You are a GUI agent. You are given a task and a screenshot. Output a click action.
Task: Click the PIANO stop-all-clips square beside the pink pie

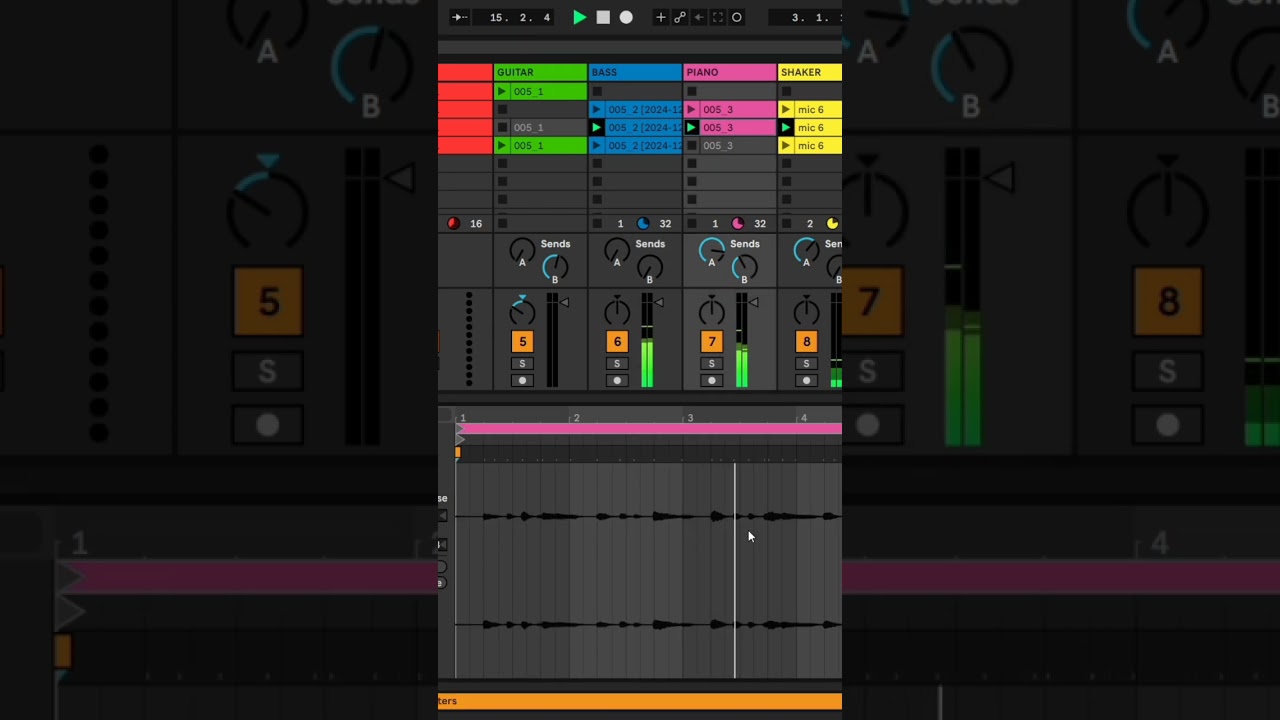coord(691,223)
